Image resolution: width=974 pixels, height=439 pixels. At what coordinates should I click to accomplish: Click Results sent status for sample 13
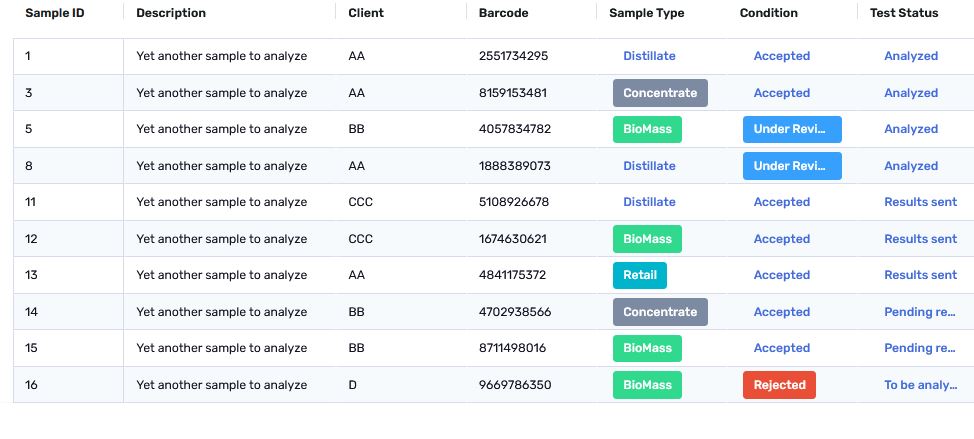coord(920,275)
